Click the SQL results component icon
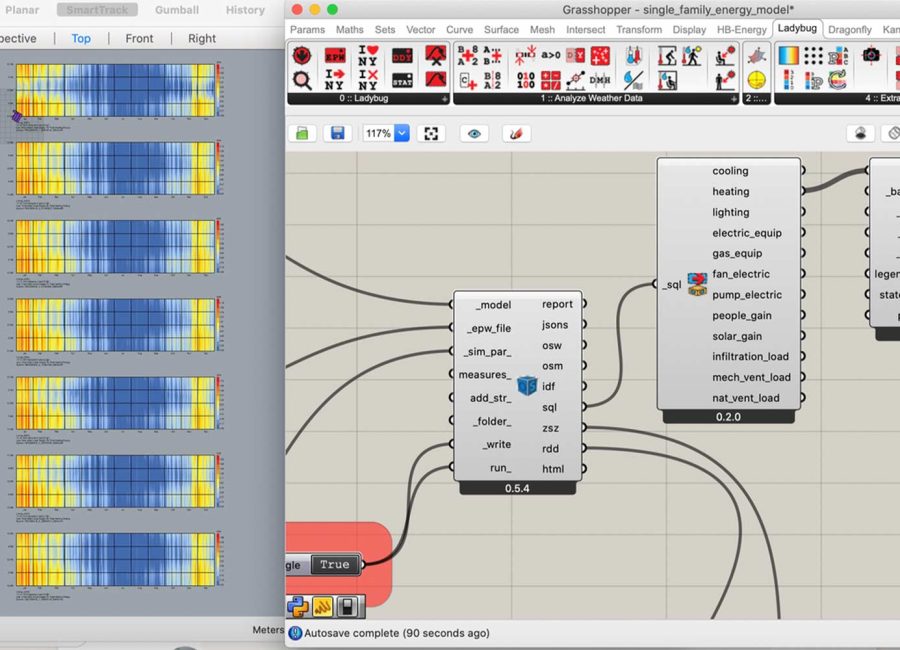900x650 pixels. (697, 284)
